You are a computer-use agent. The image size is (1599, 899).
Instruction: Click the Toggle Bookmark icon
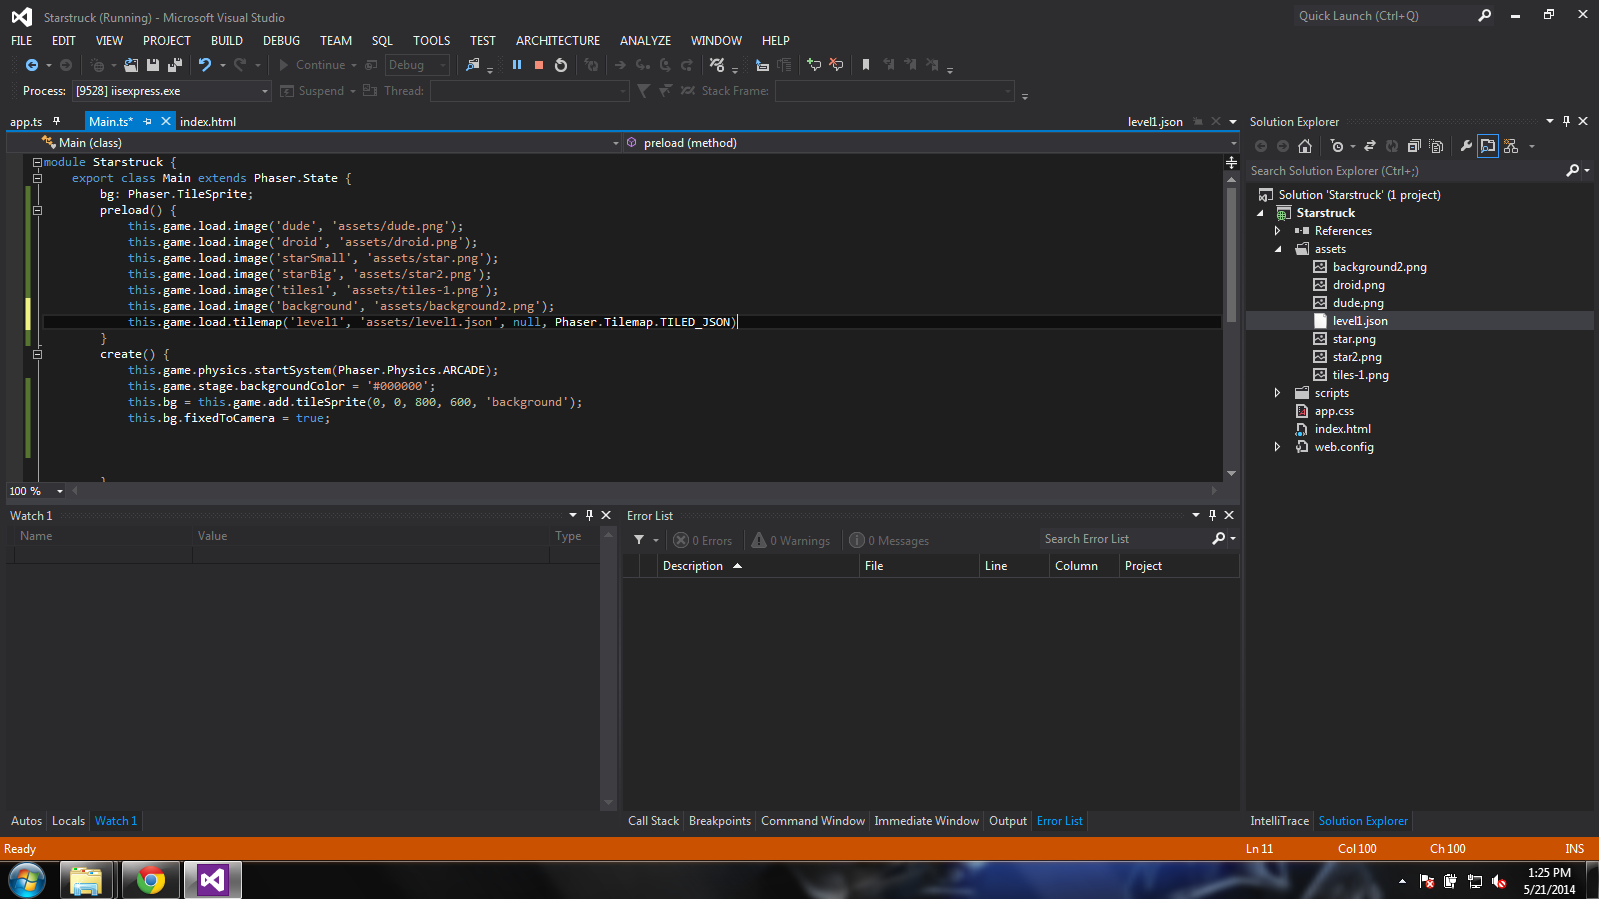866,65
